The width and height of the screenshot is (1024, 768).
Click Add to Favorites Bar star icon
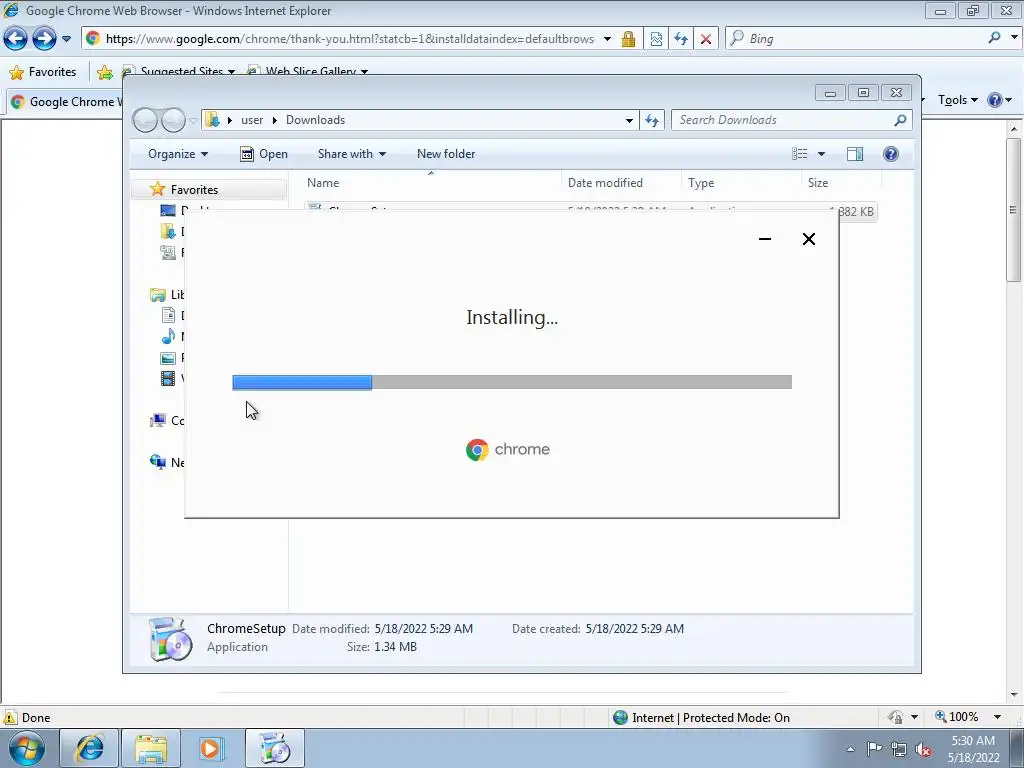(104, 72)
